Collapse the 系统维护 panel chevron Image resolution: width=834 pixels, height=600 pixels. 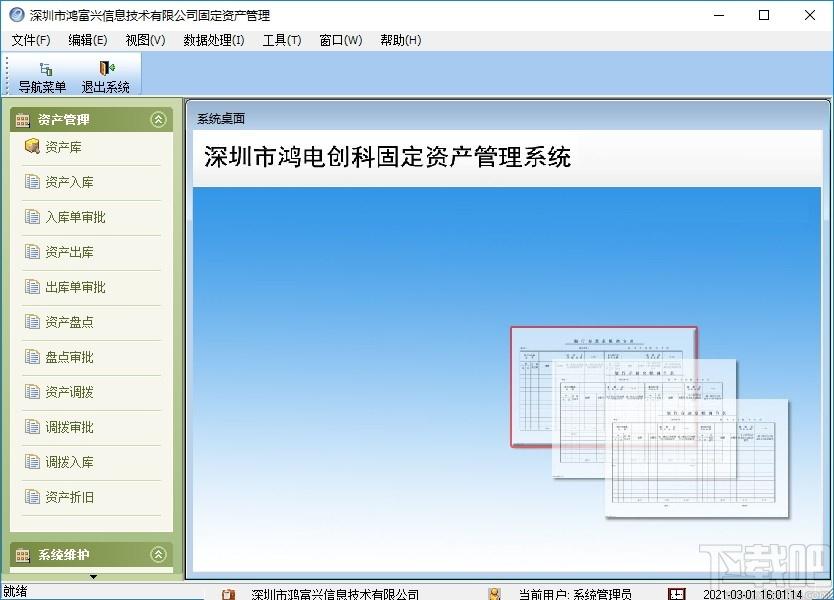(x=158, y=555)
